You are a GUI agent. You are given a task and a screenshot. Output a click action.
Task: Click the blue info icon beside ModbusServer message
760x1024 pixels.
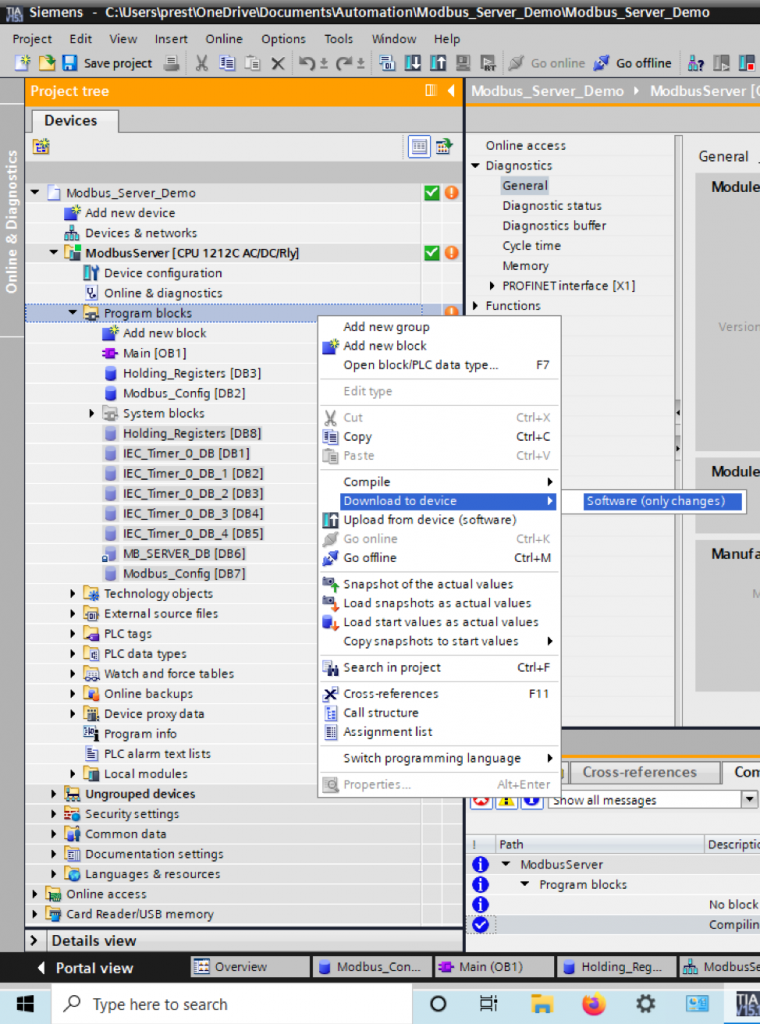pos(481,864)
